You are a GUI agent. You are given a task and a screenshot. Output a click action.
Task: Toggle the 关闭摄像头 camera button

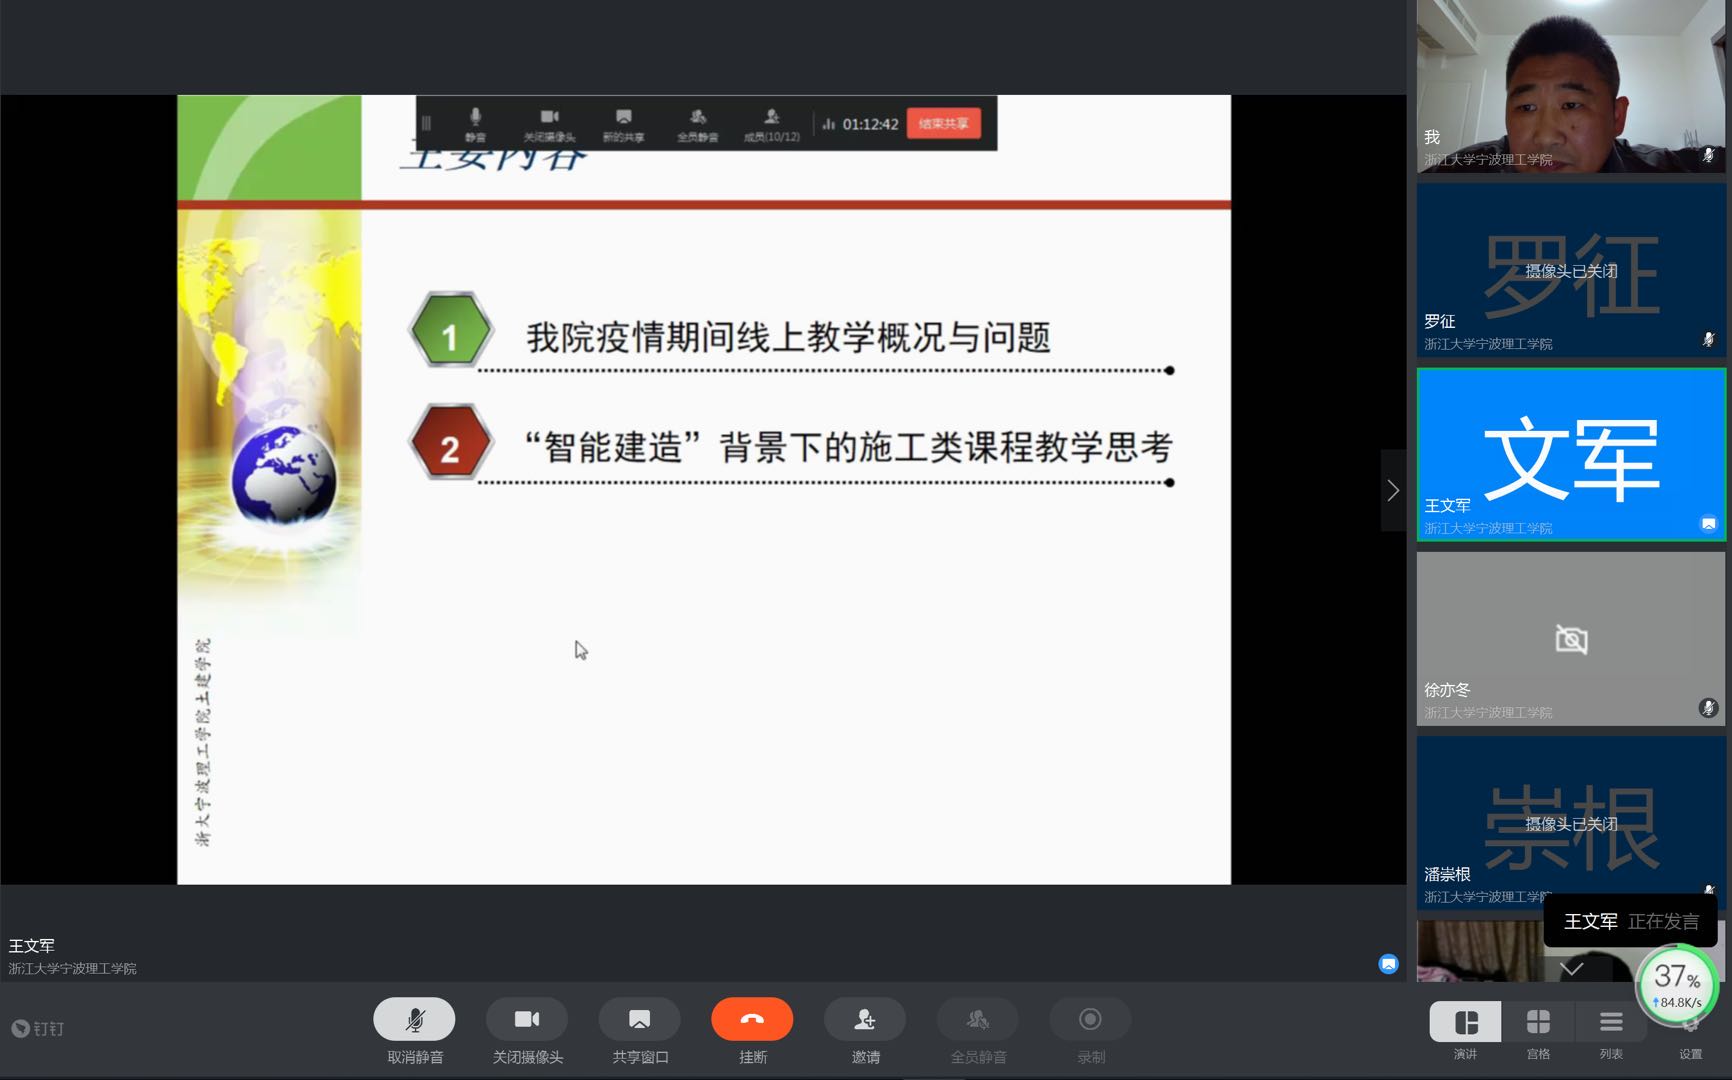[527, 1019]
